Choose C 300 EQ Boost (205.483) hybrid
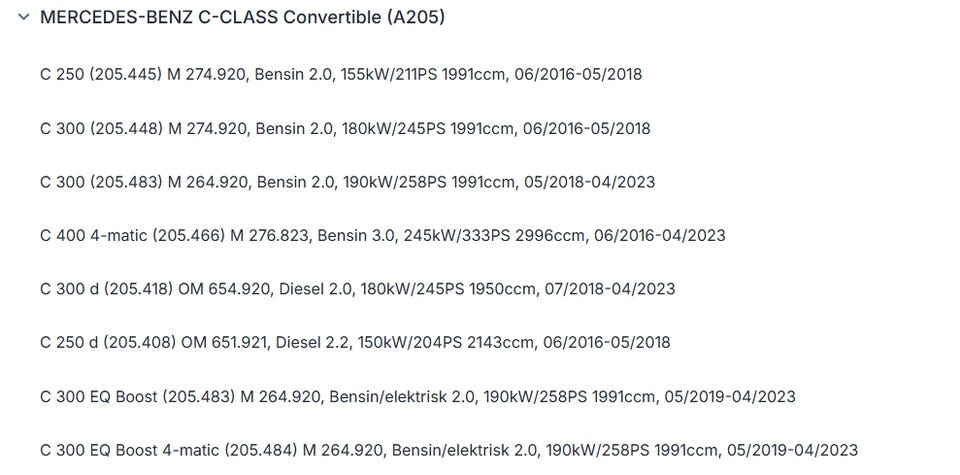The width and height of the screenshot is (960, 475). click(418, 396)
